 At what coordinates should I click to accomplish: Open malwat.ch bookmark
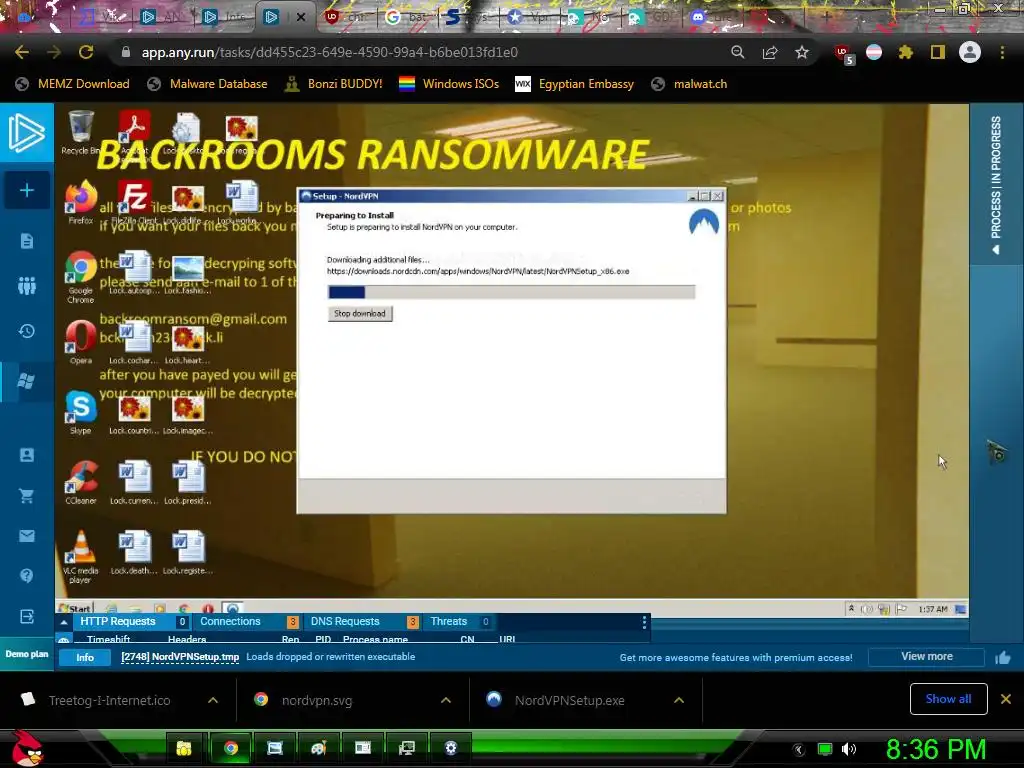coord(690,84)
